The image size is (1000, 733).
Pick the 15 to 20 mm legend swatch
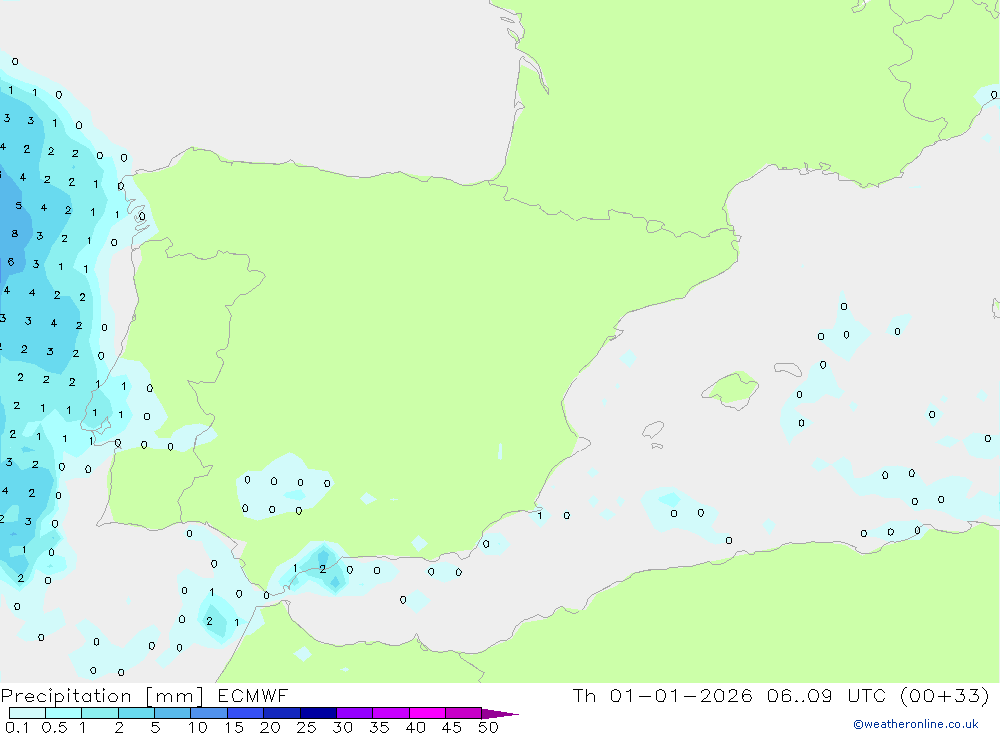tap(246, 713)
